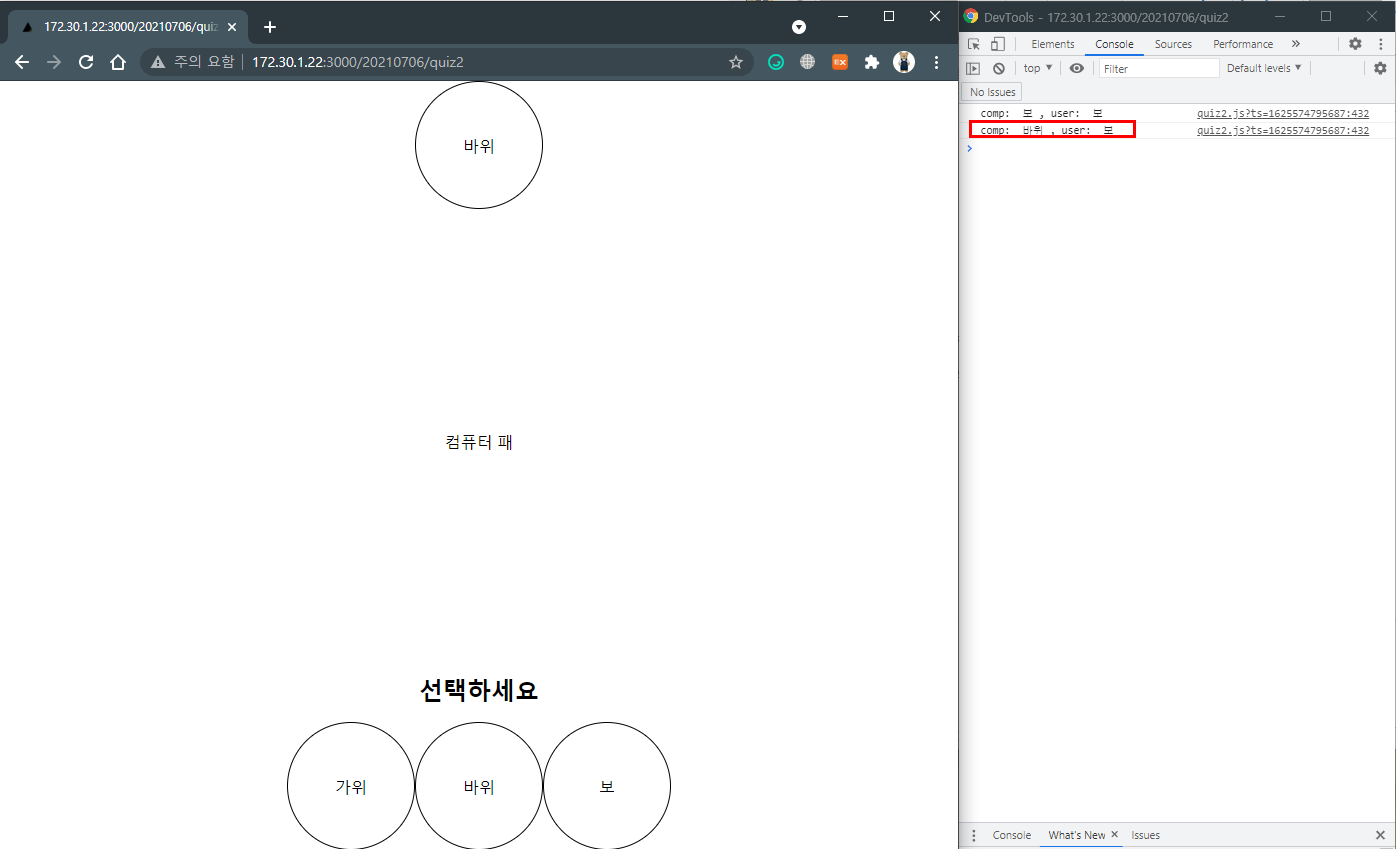The image size is (1396, 849).
Task: Toggle the console sidebar panel
Action: tap(973, 68)
